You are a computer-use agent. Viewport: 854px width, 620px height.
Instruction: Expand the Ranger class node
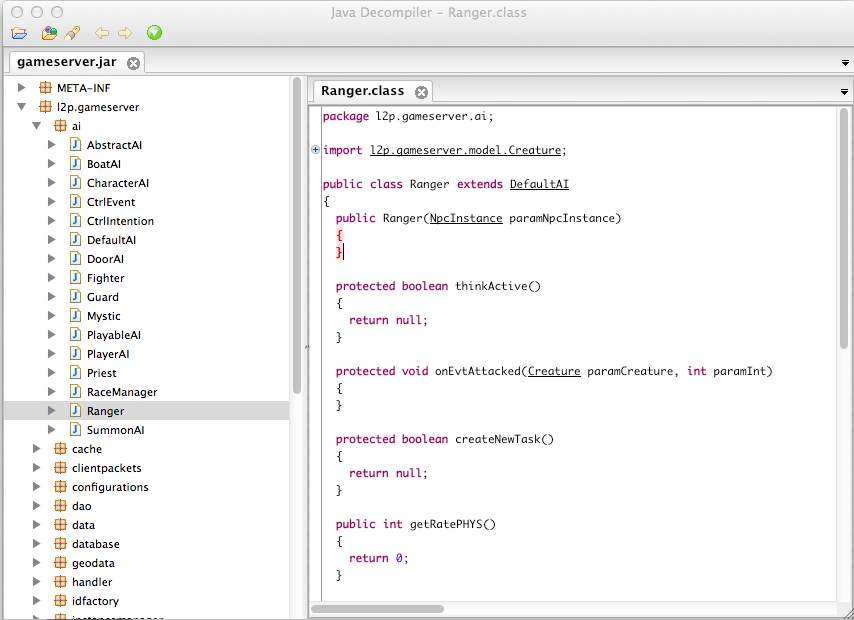52,411
